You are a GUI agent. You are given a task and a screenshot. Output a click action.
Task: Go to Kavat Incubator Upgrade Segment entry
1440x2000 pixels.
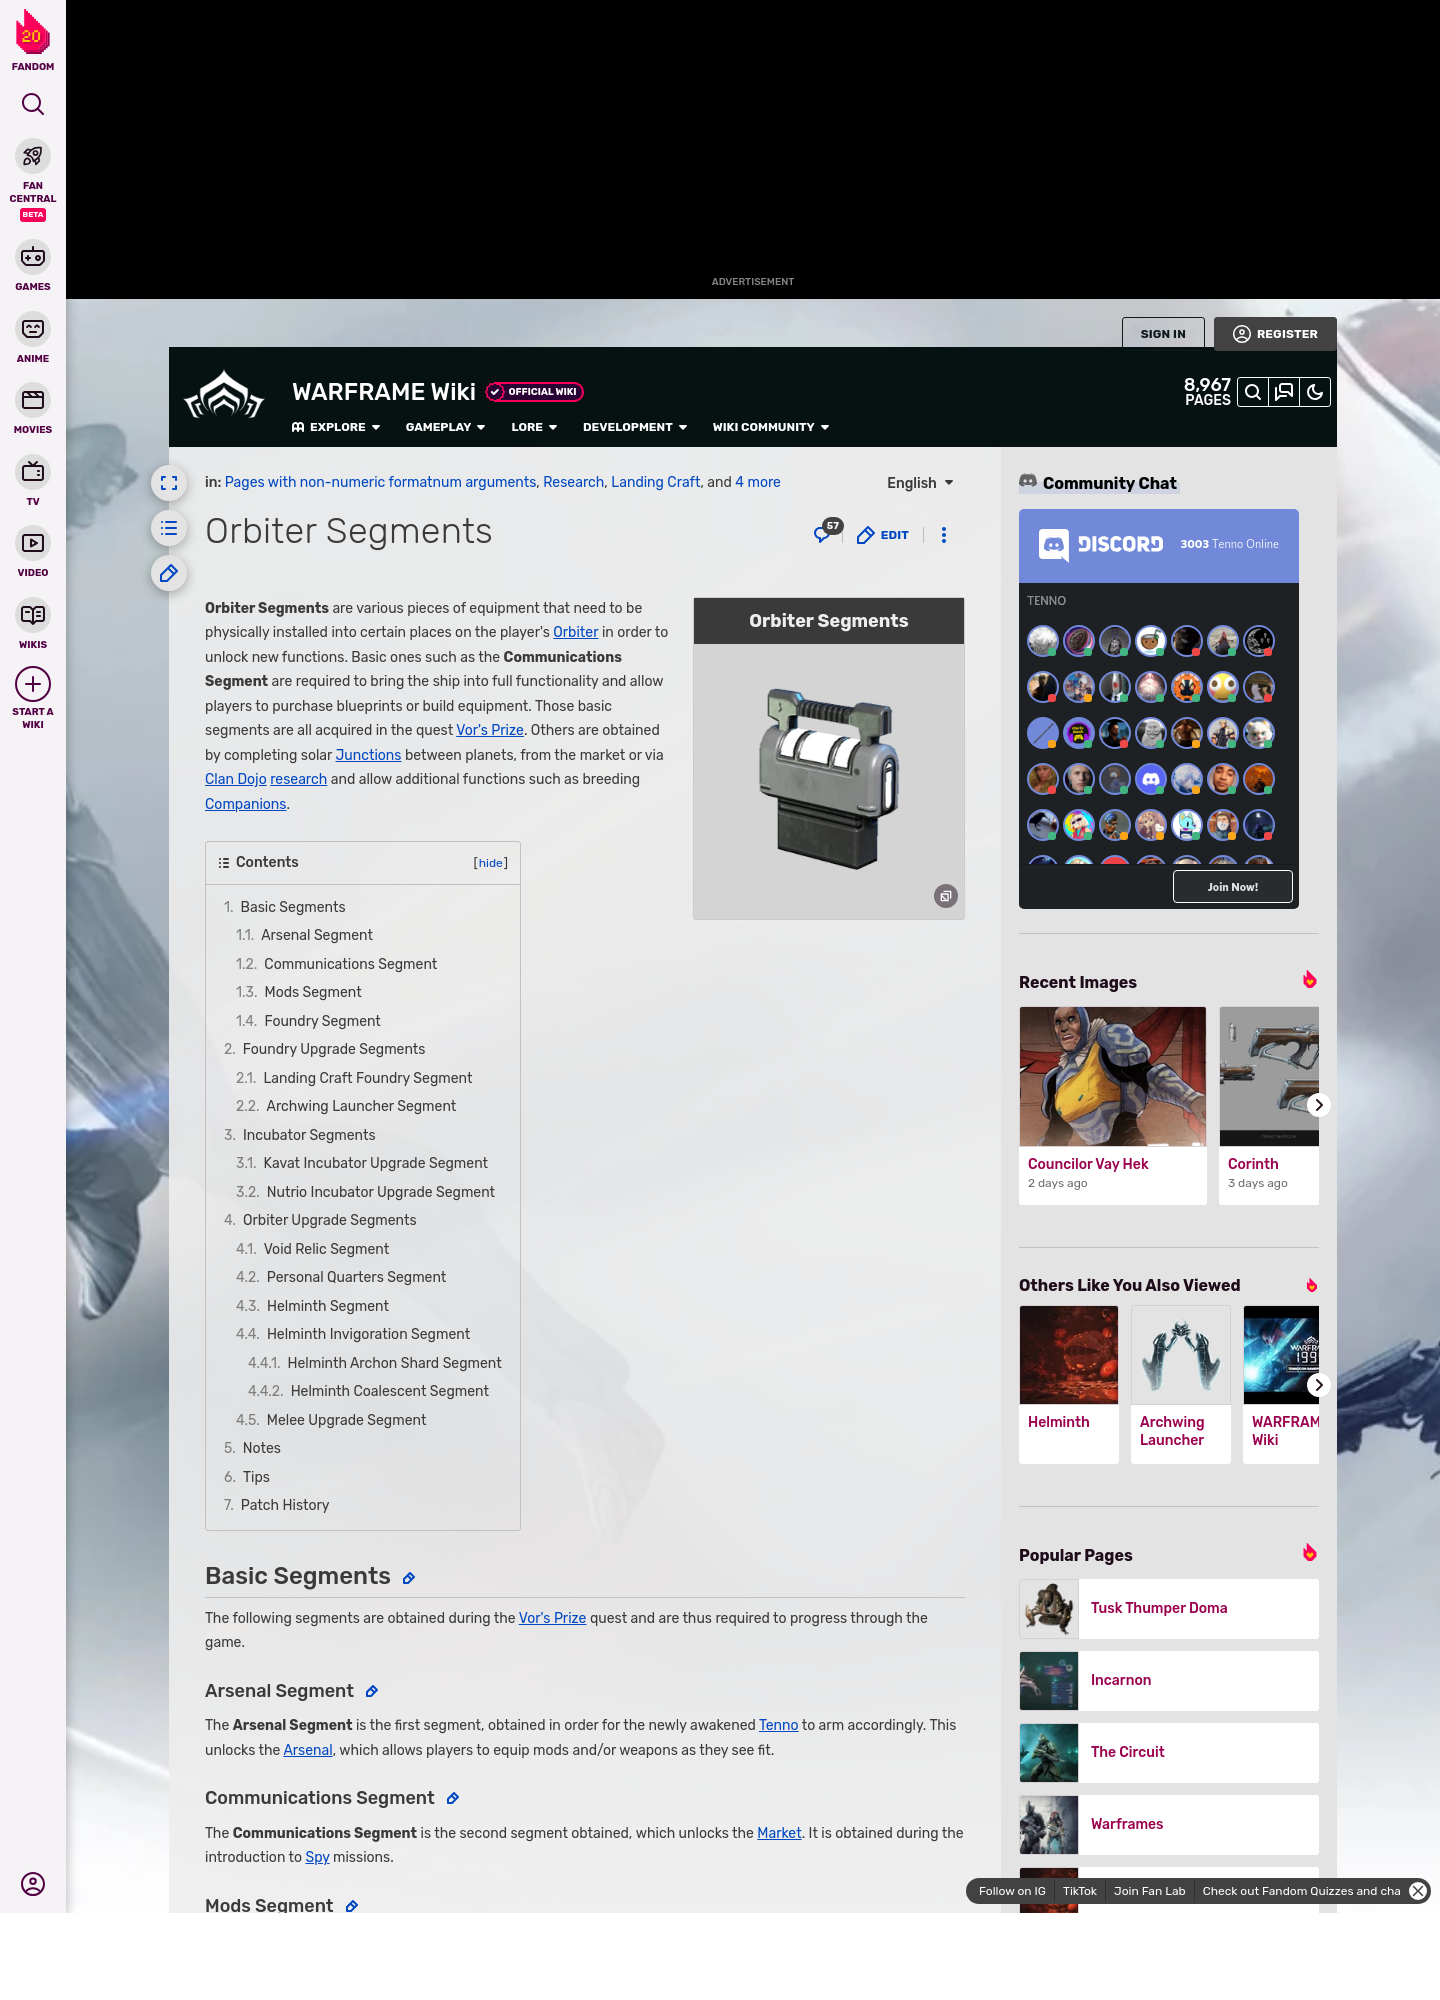pos(362,1163)
